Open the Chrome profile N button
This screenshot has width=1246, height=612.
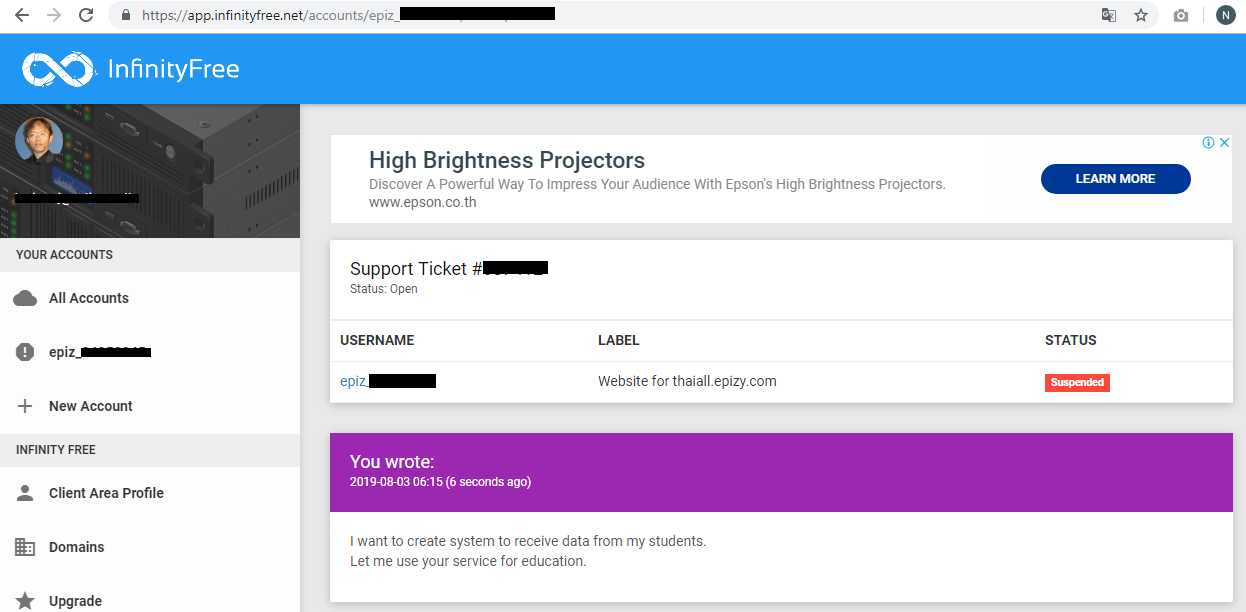point(1225,15)
